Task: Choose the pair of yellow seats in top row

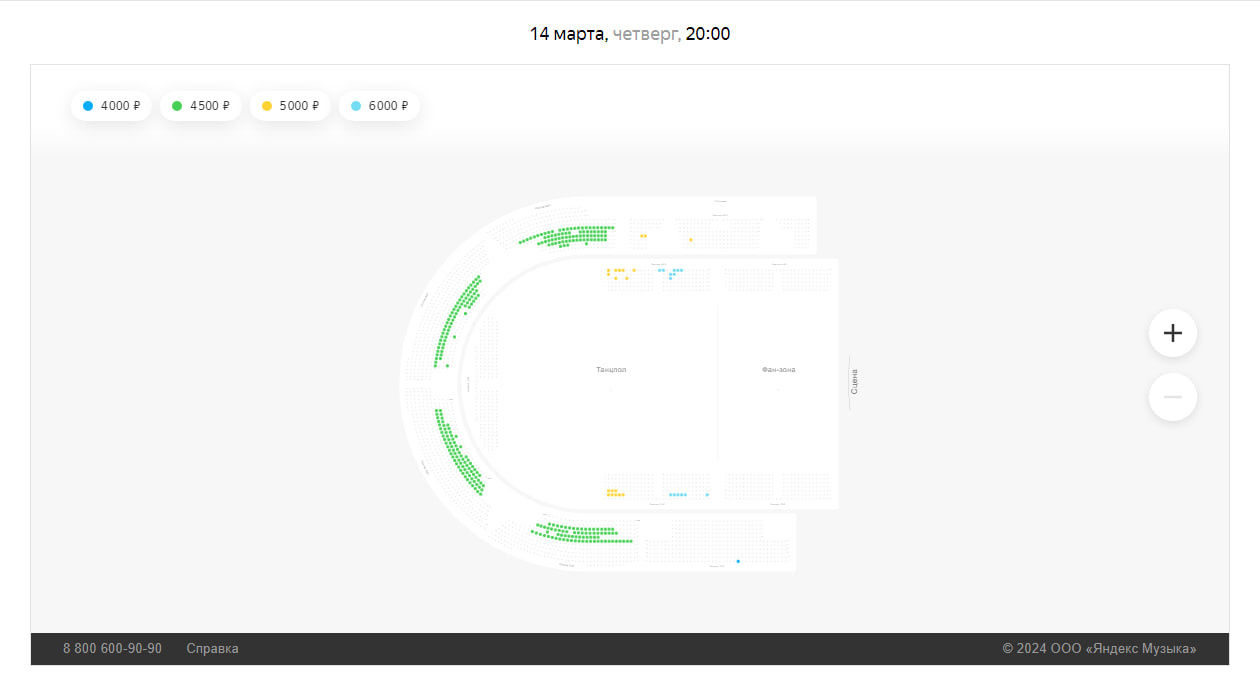Action: [643, 236]
